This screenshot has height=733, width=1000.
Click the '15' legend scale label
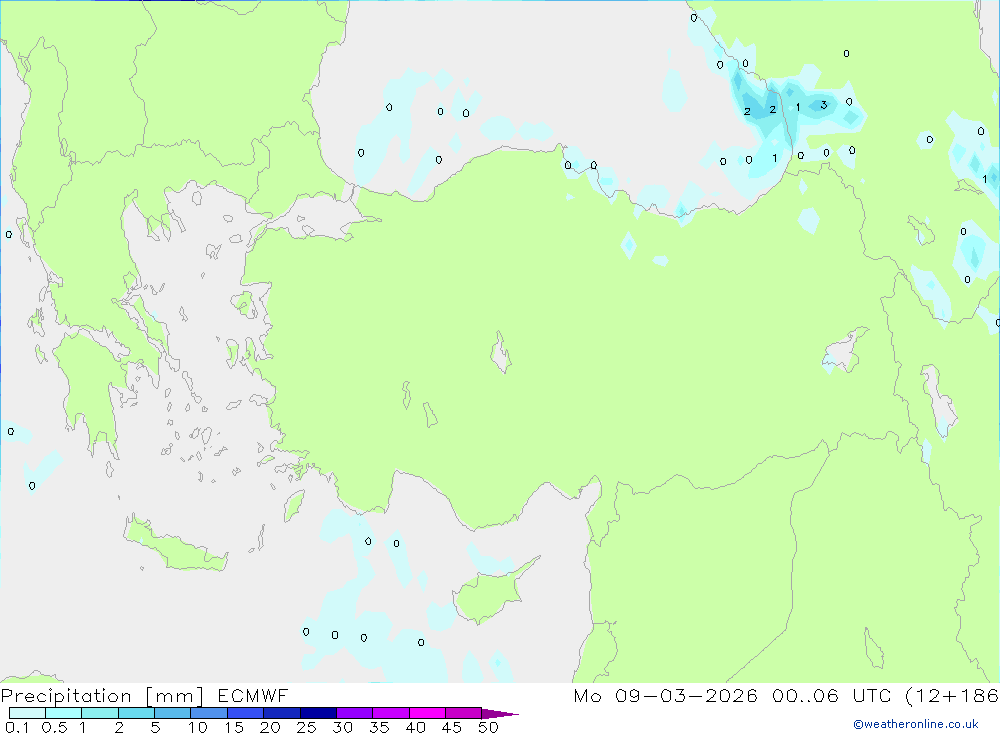(234, 727)
